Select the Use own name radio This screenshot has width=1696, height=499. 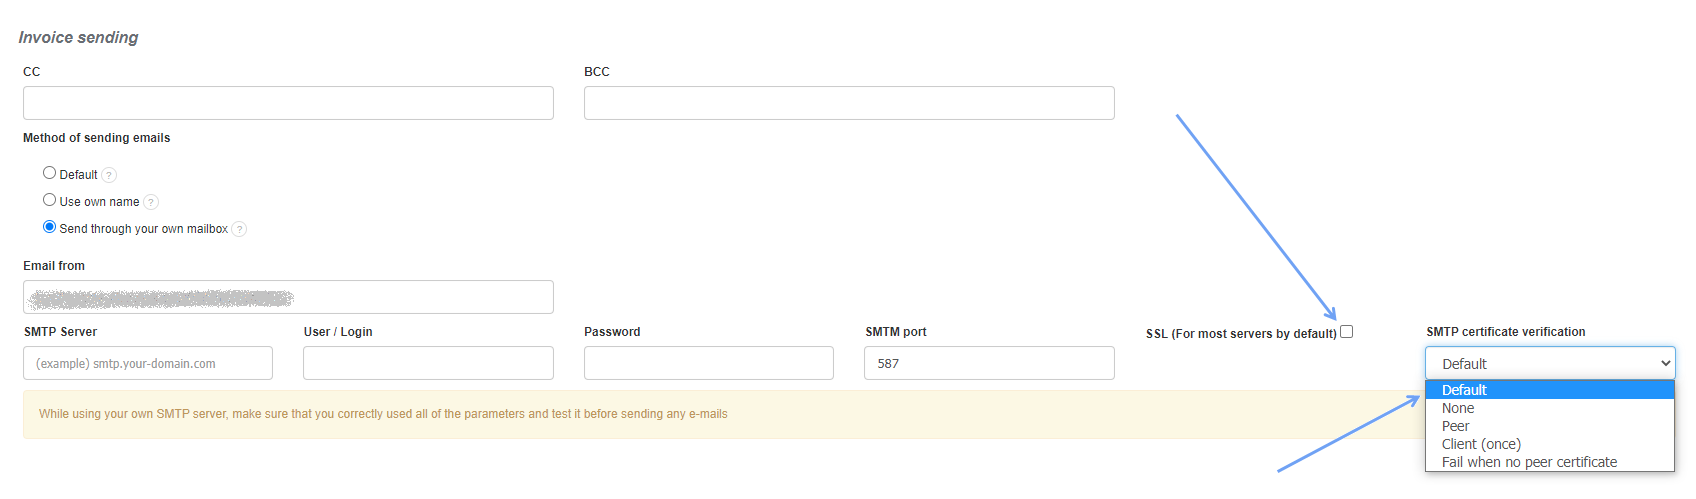click(x=49, y=200)
